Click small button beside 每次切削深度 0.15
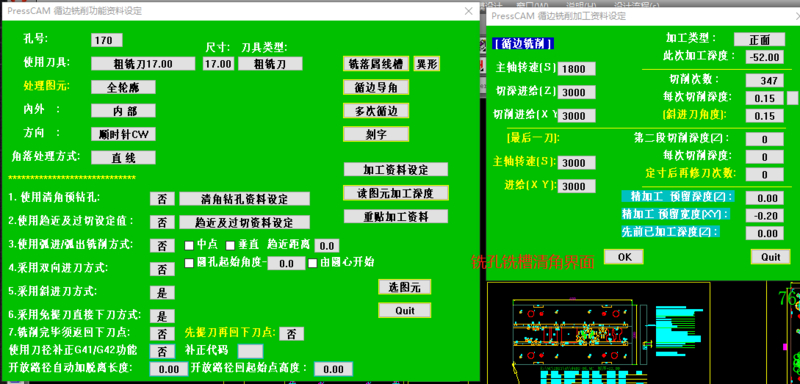This screenshot has width=800, height=384. click(x=792, y=97)
